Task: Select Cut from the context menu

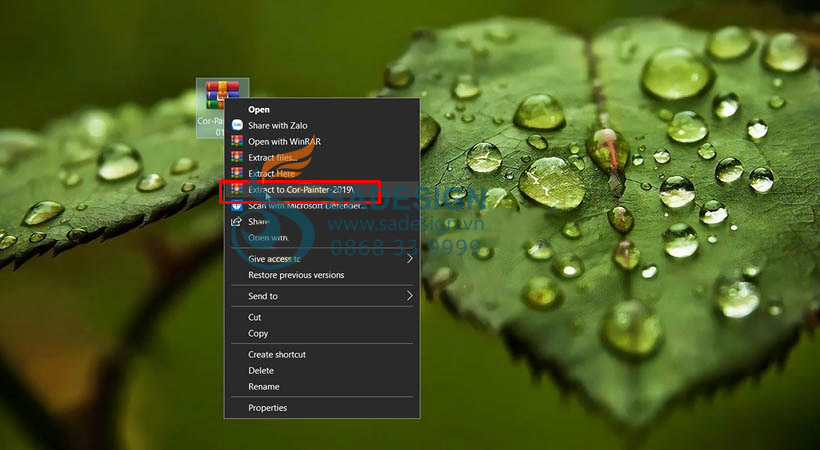Action: coord(255,317)
